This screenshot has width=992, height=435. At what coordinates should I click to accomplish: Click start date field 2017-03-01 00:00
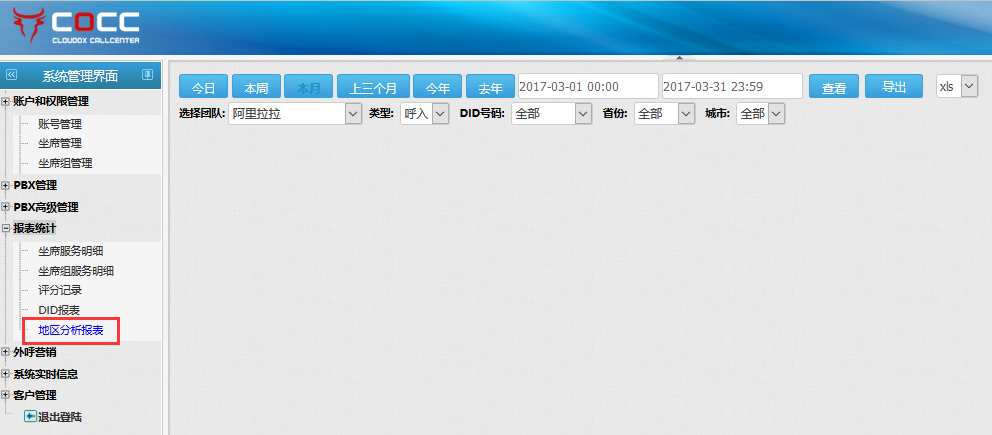[x=588, y=87]
